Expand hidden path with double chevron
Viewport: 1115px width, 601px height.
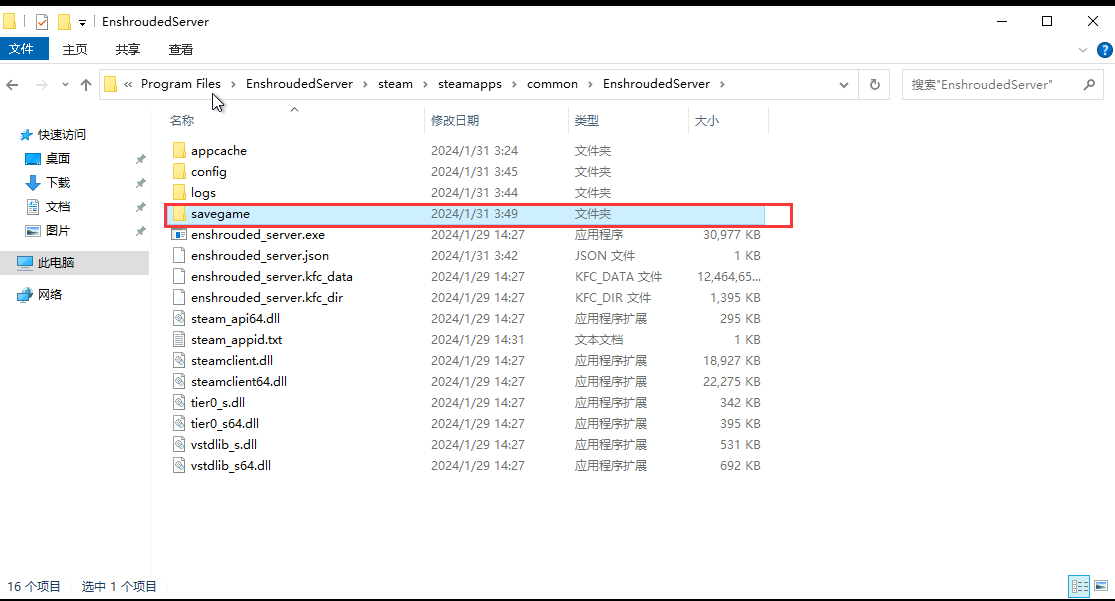coord(128,84)
